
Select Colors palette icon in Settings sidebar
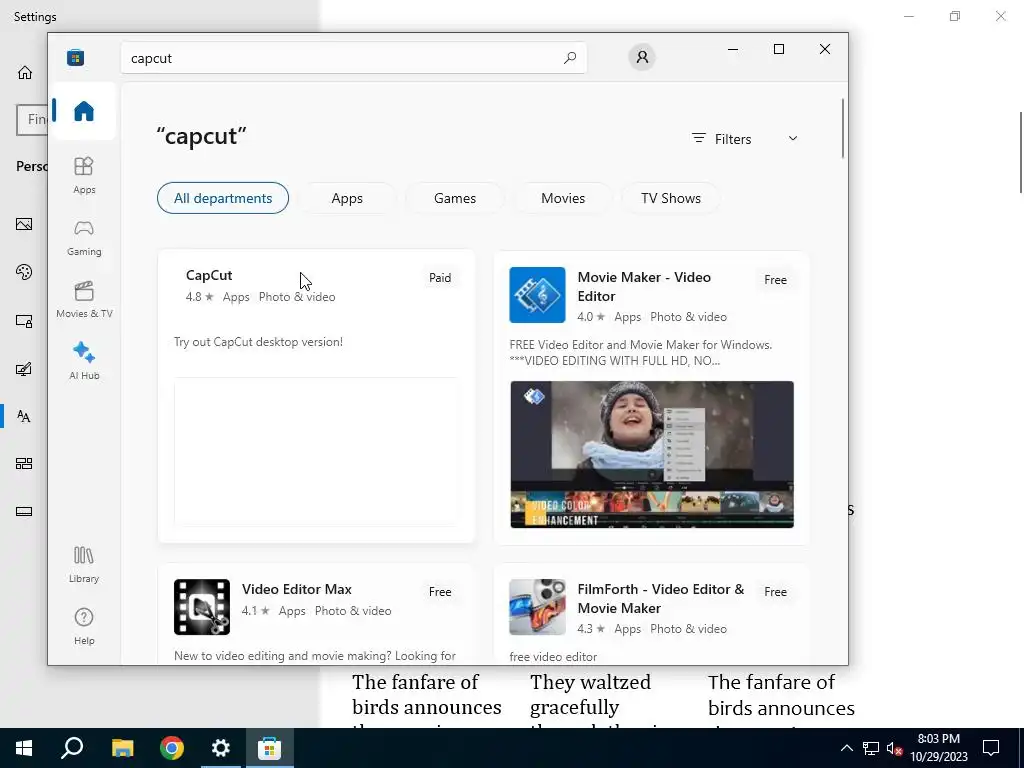24,272
